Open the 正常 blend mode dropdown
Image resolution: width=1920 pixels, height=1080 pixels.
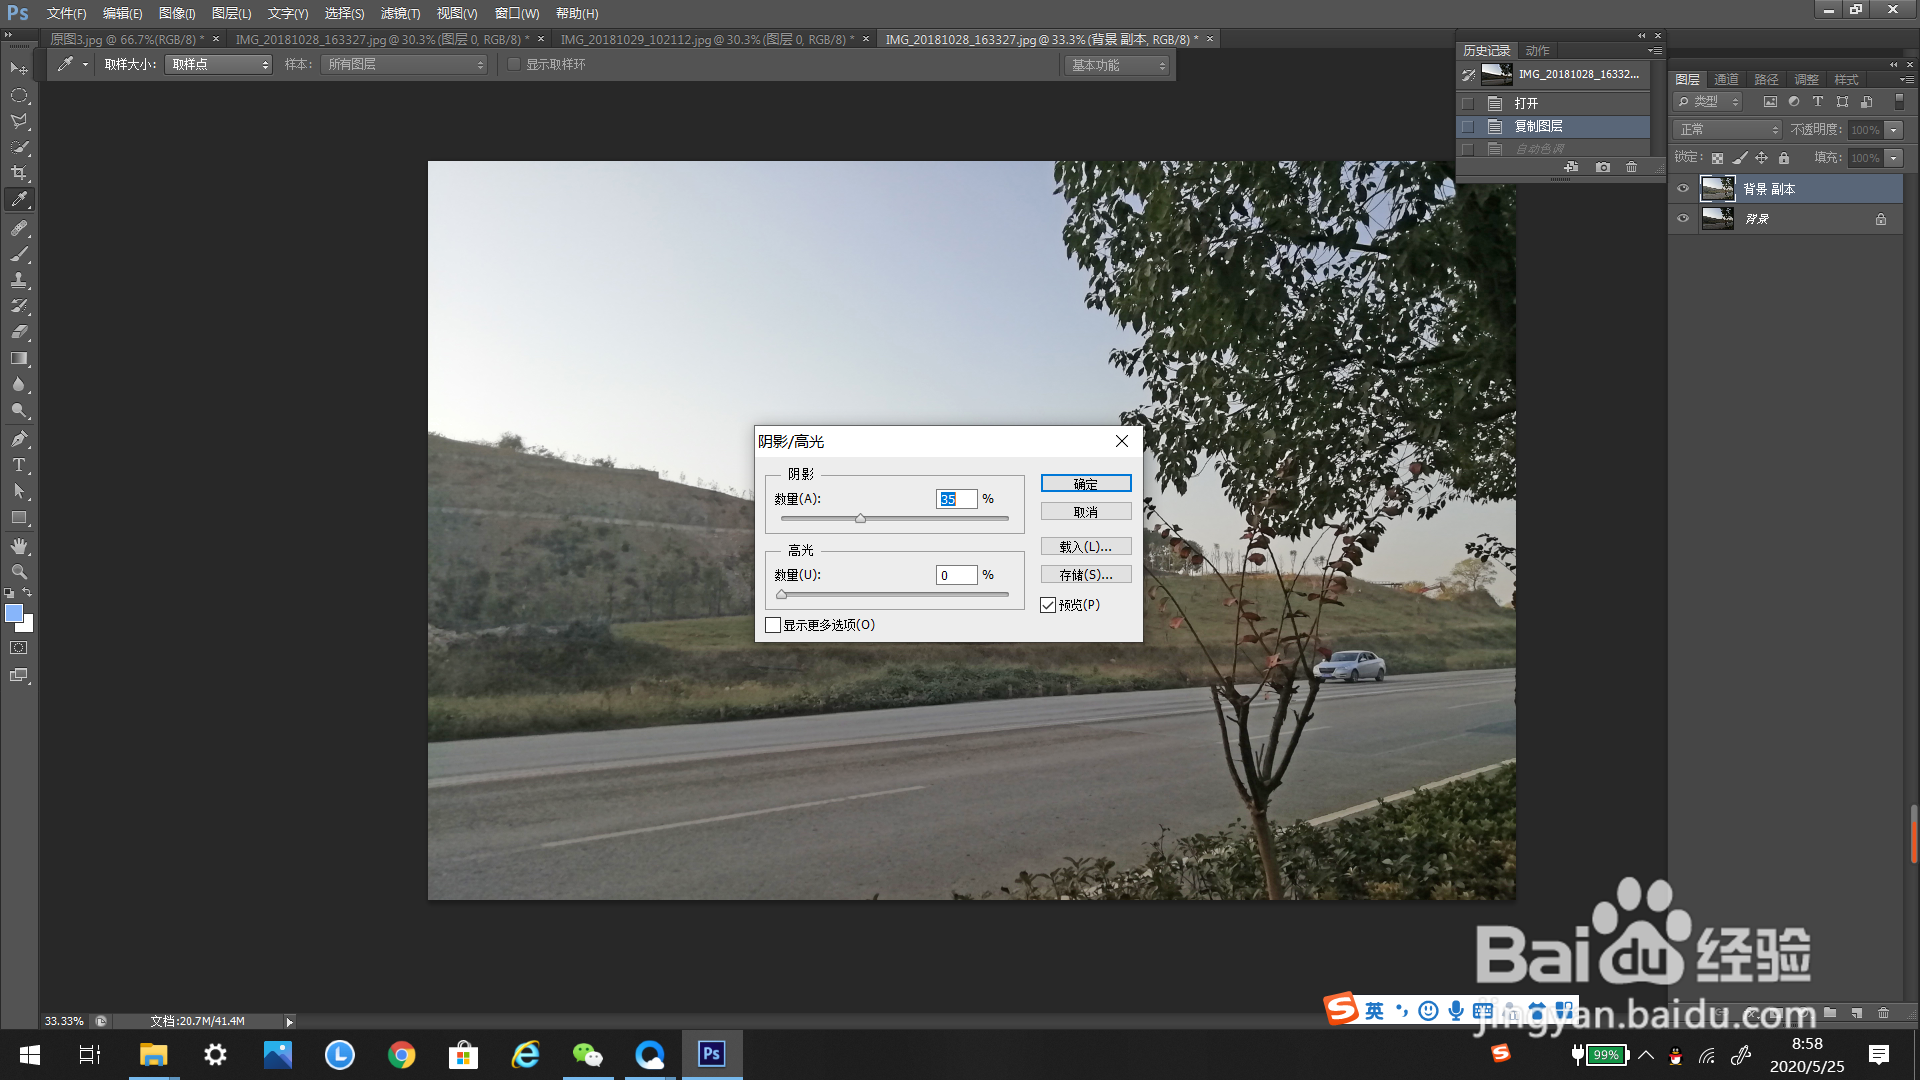[x=1727, y=130]
